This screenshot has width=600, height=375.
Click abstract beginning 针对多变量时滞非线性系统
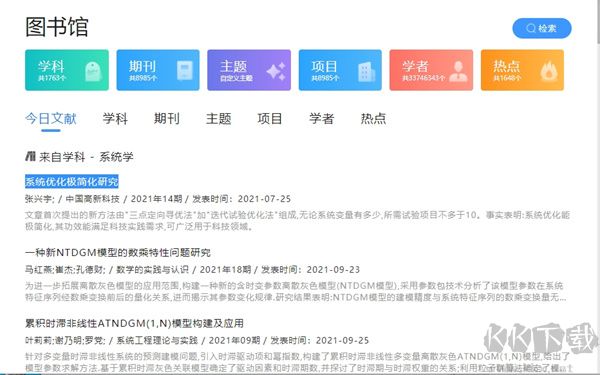click(x=298, y=362)
